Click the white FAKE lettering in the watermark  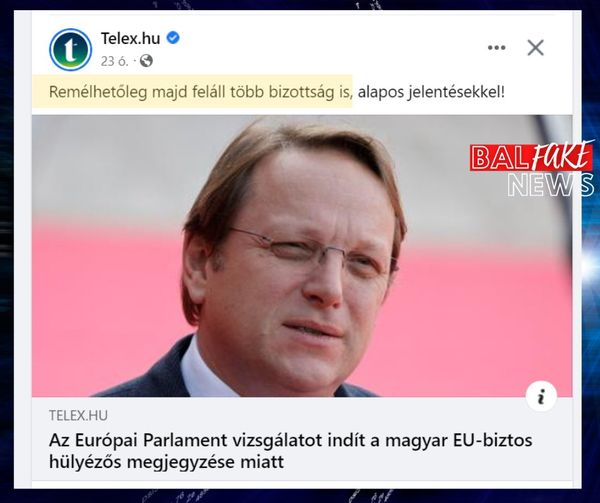[561, 156]
